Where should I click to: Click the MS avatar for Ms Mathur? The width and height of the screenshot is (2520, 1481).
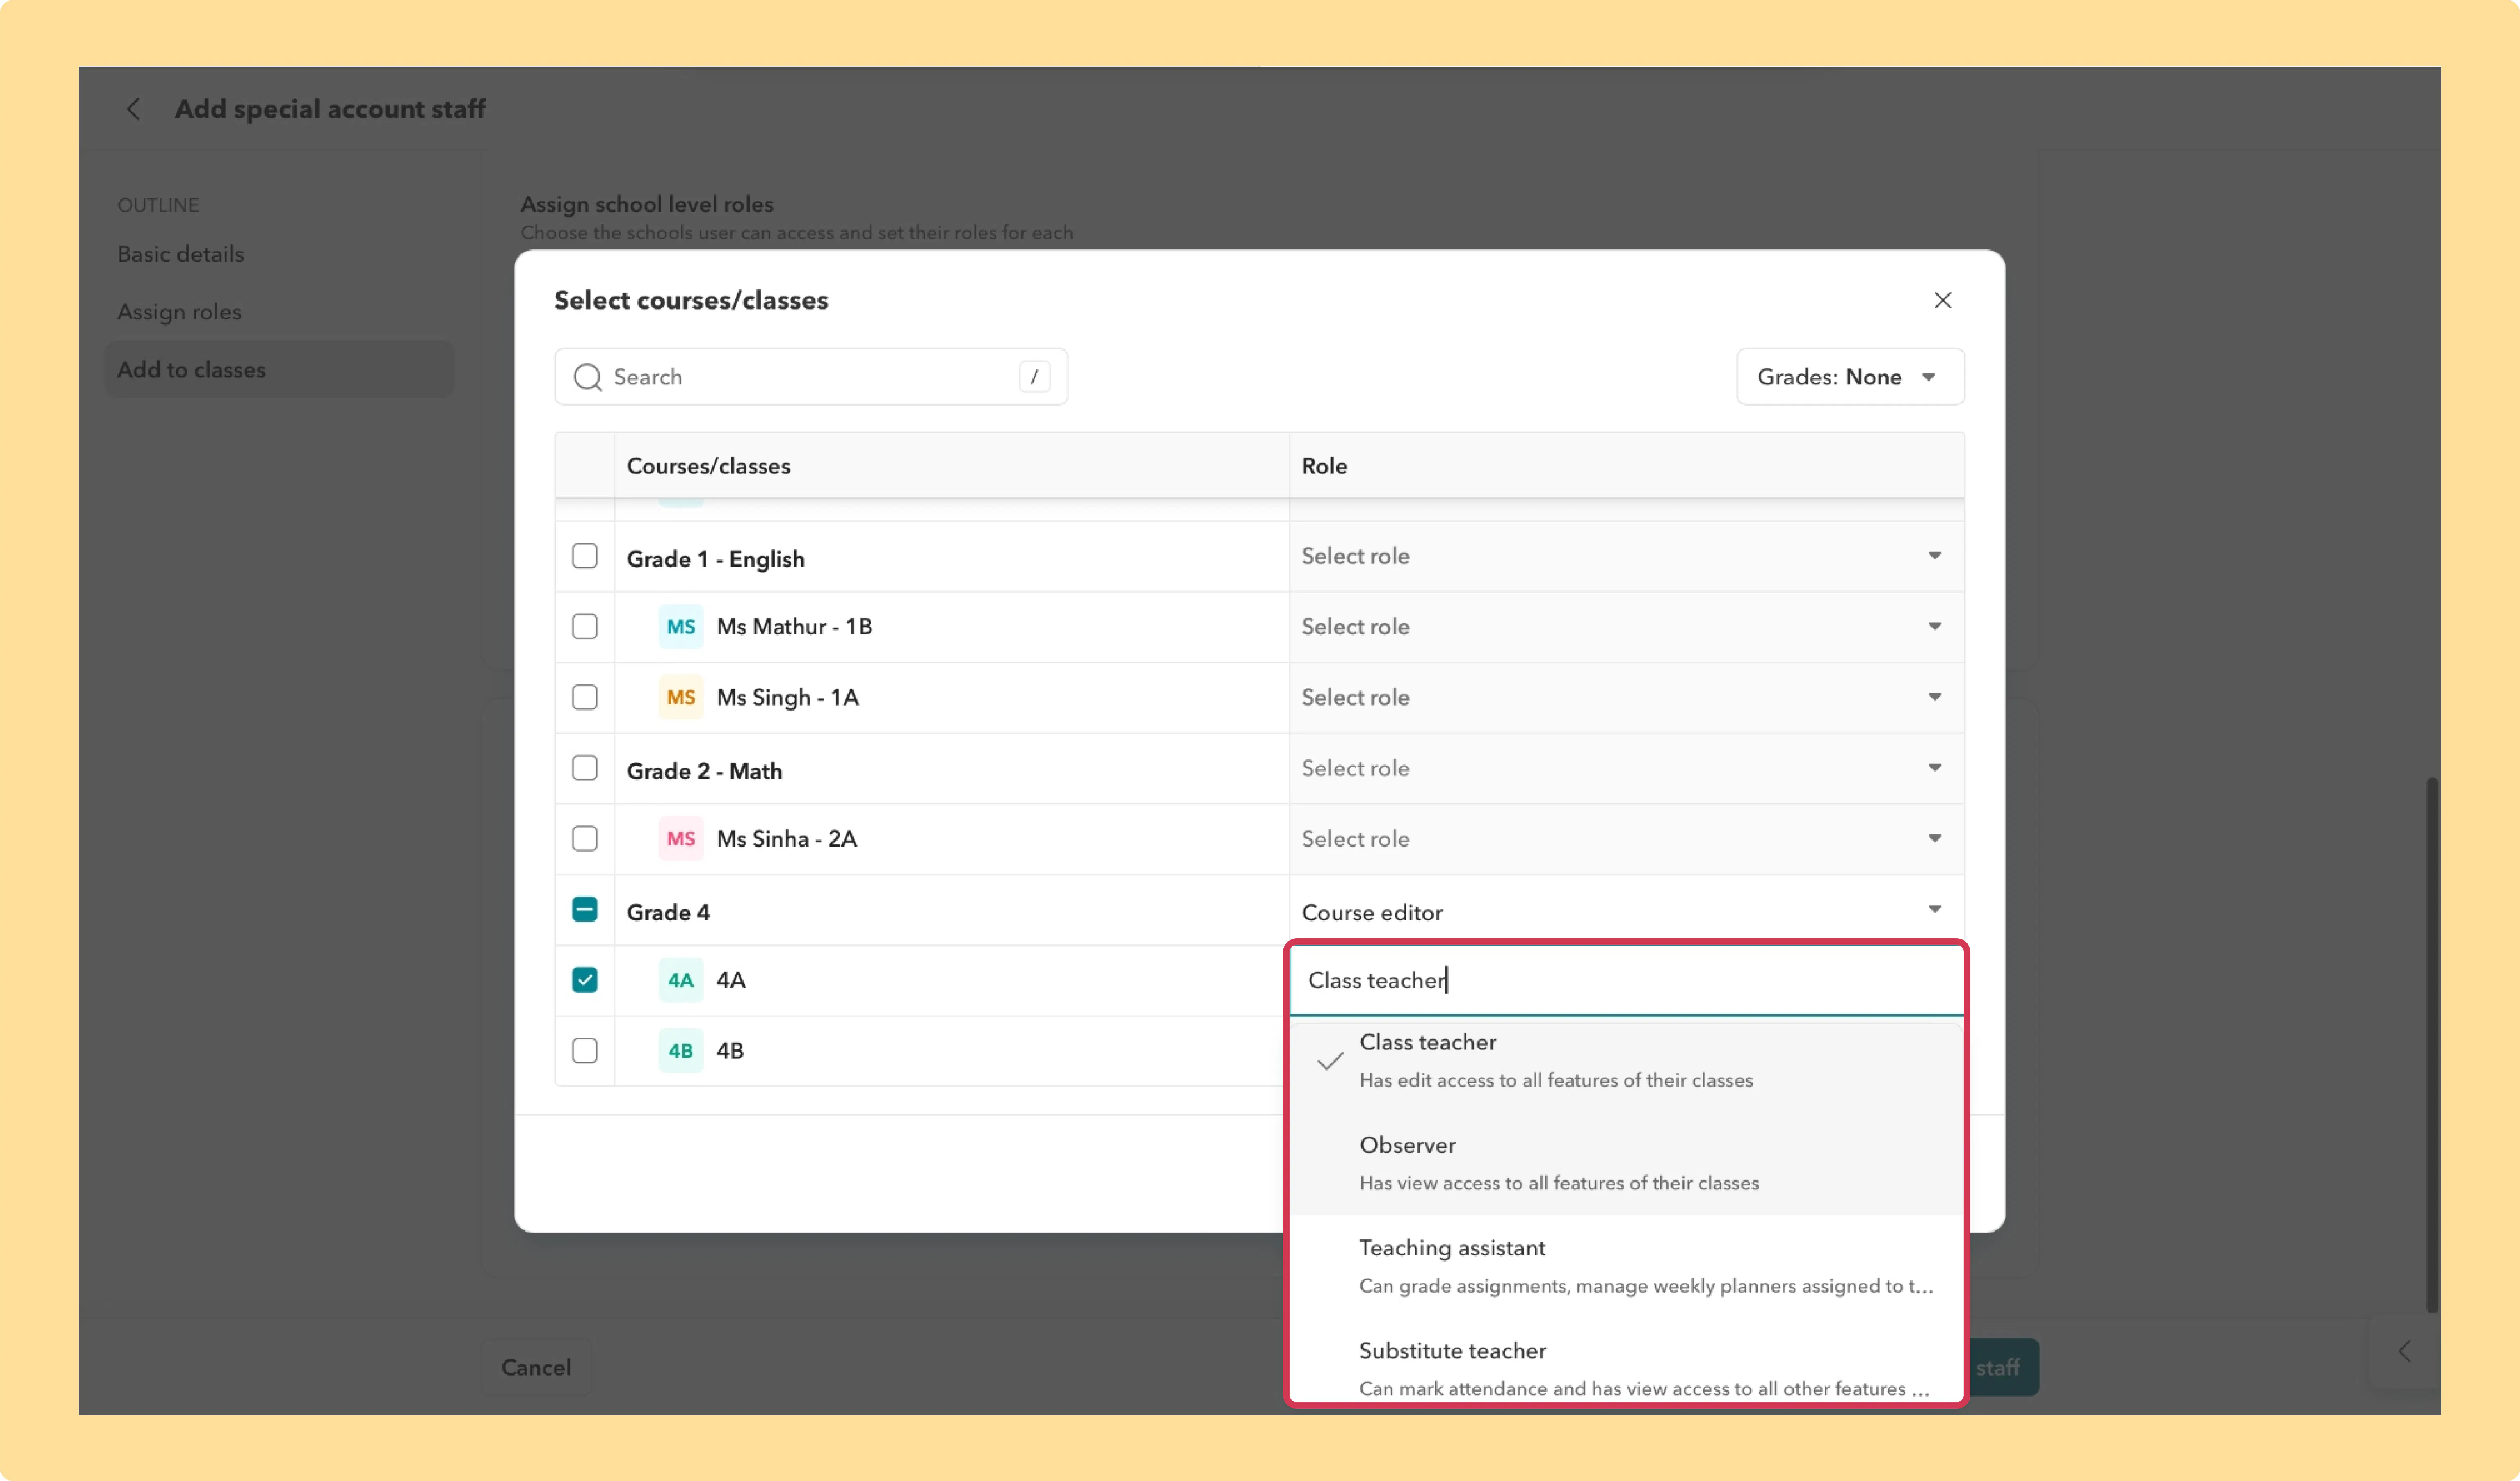click(x=680, y=627)
